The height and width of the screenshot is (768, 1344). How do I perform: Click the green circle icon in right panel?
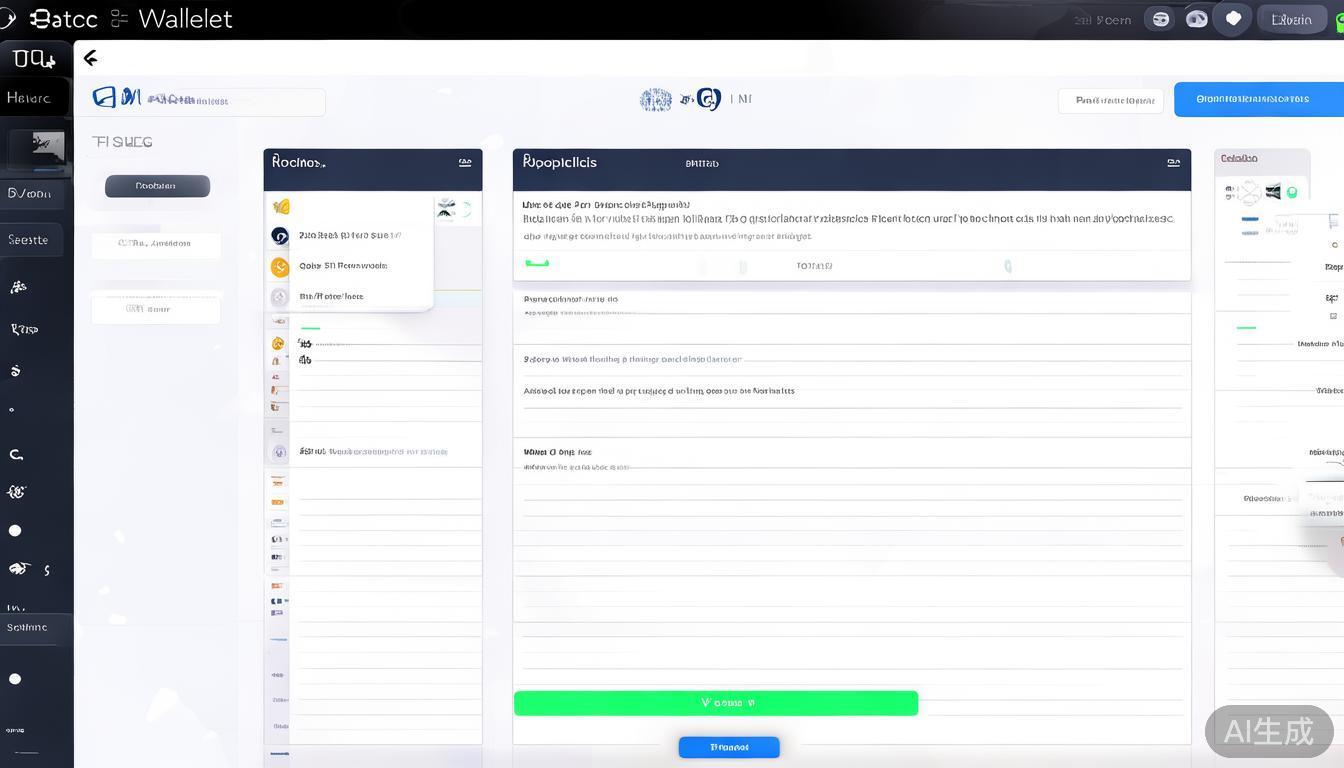1291,192
